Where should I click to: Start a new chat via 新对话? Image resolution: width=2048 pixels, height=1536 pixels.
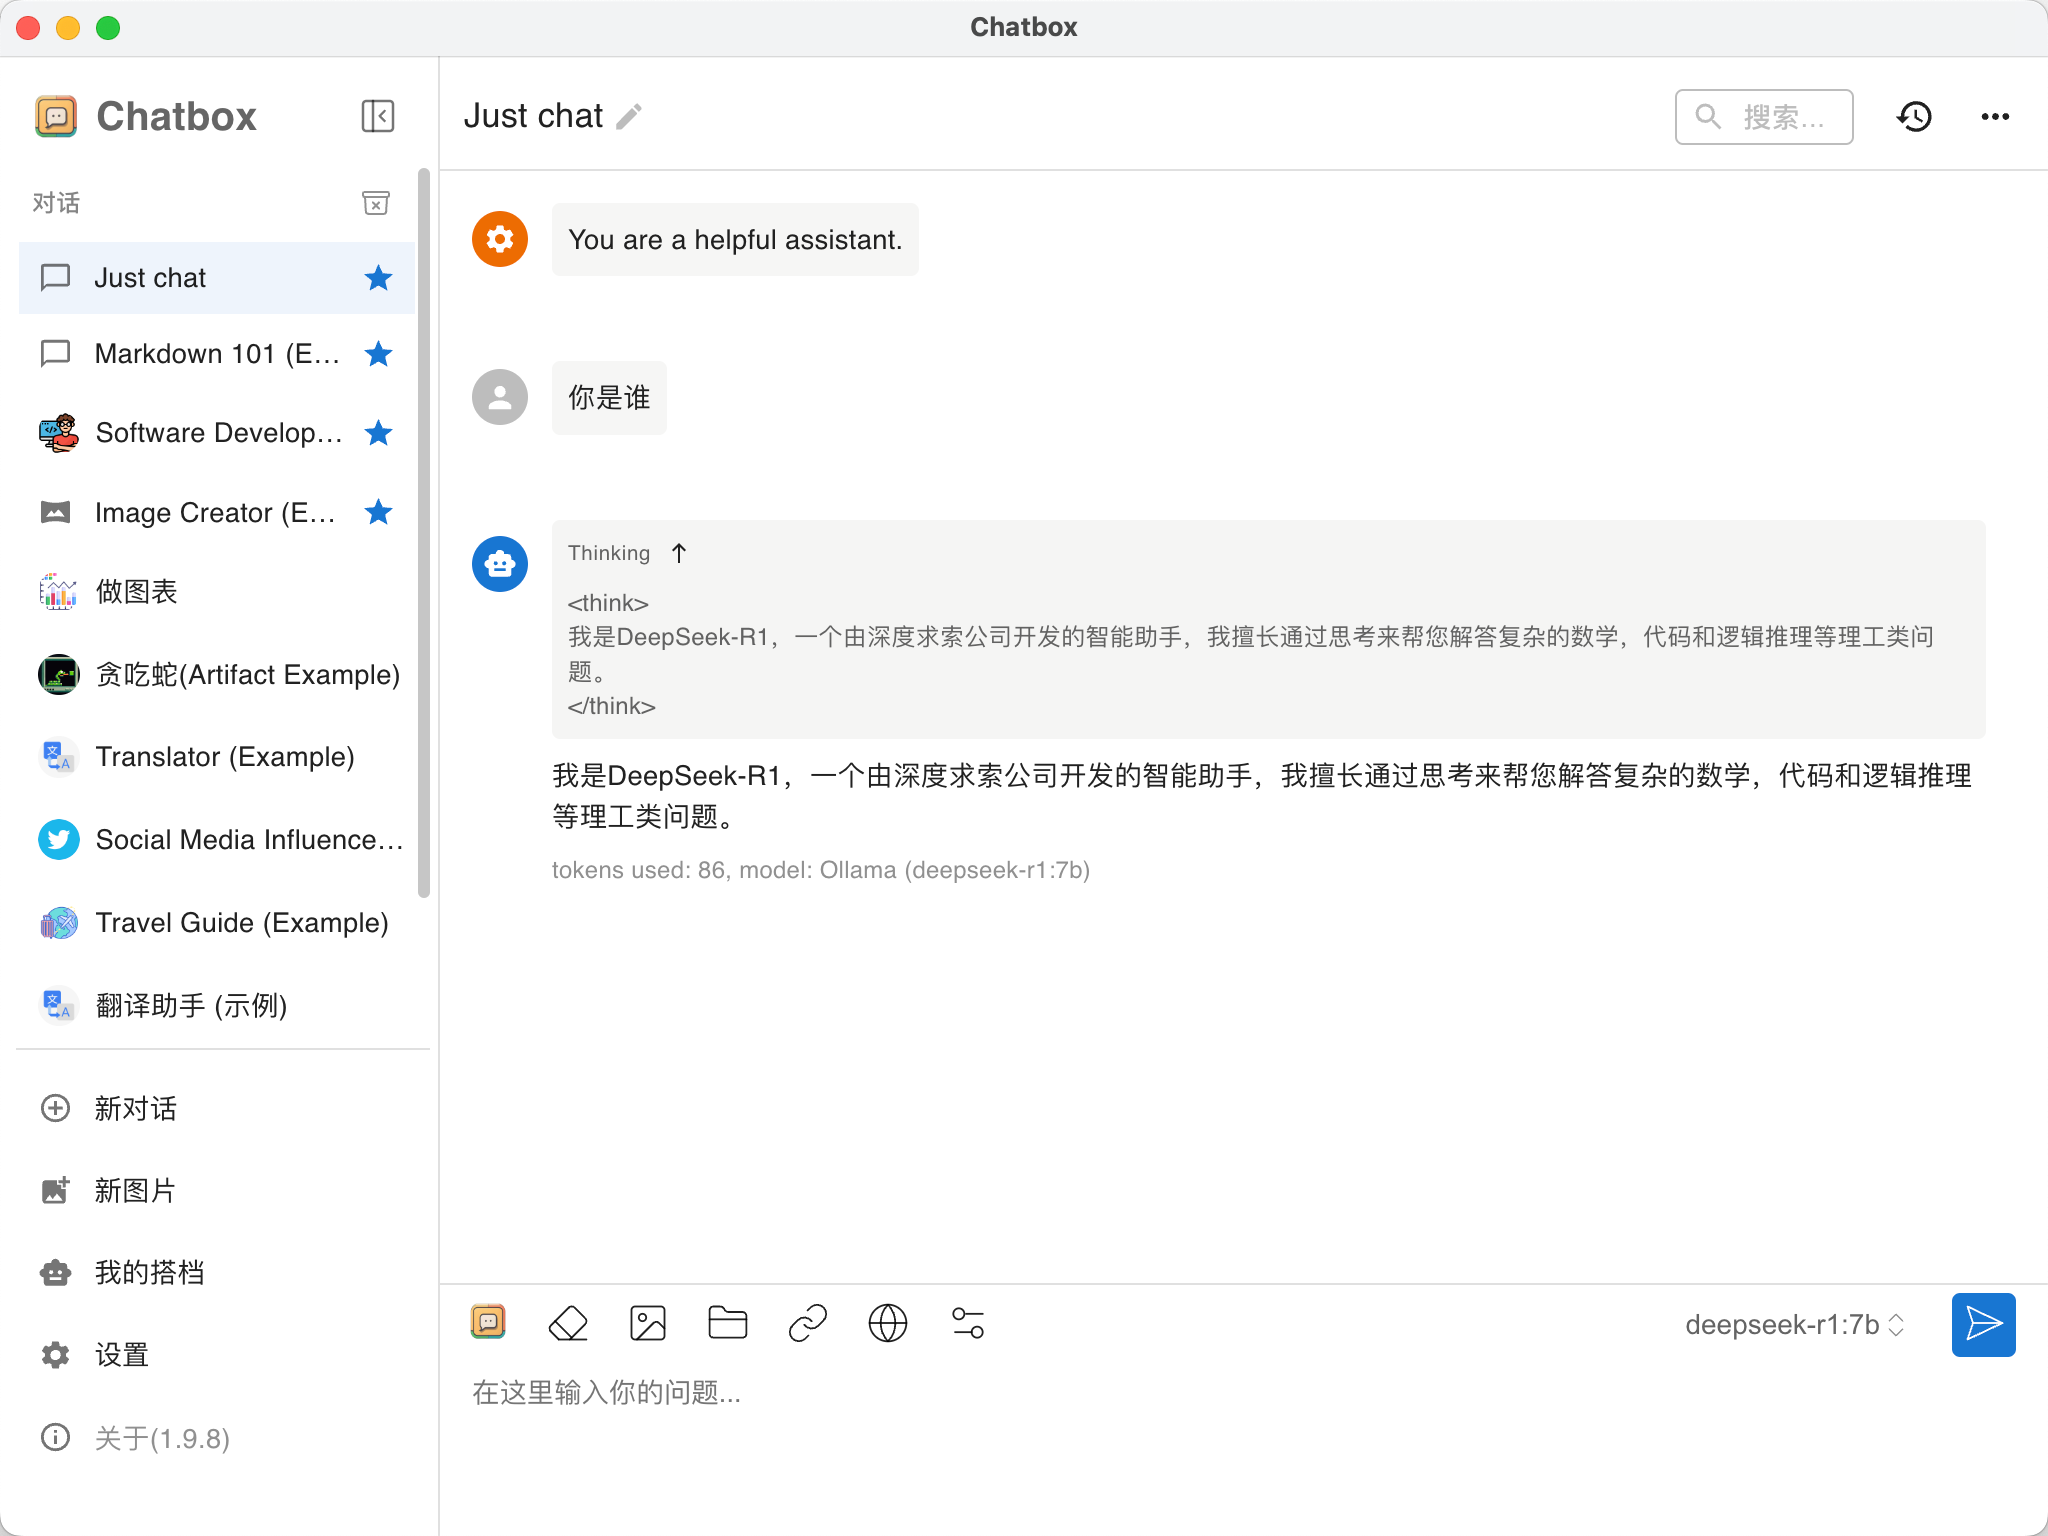[x=216, y=1108]
